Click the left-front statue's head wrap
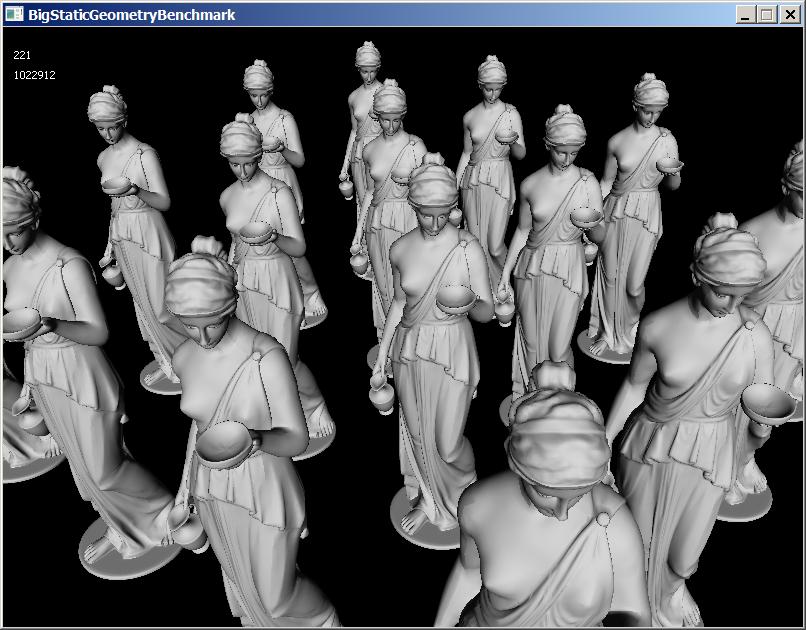The height and width of the screenshot is (630, 806). point(201,283)
